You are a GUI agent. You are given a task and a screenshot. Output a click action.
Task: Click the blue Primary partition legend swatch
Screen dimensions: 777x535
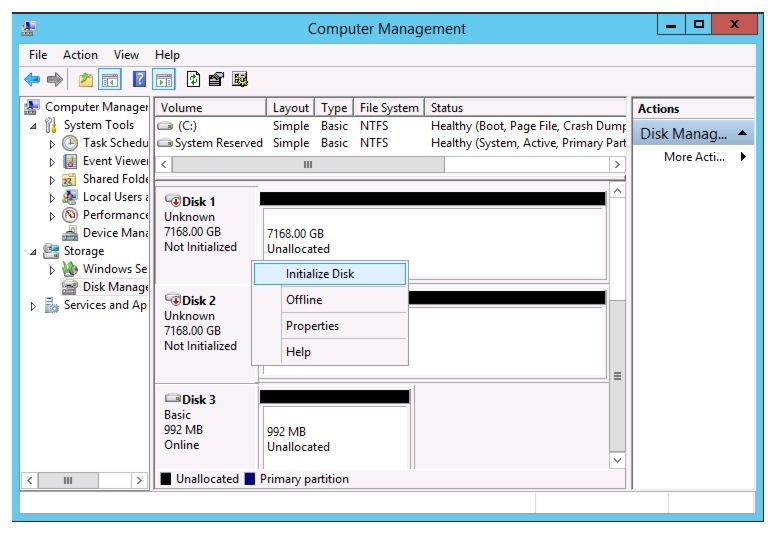click(250, 479)
